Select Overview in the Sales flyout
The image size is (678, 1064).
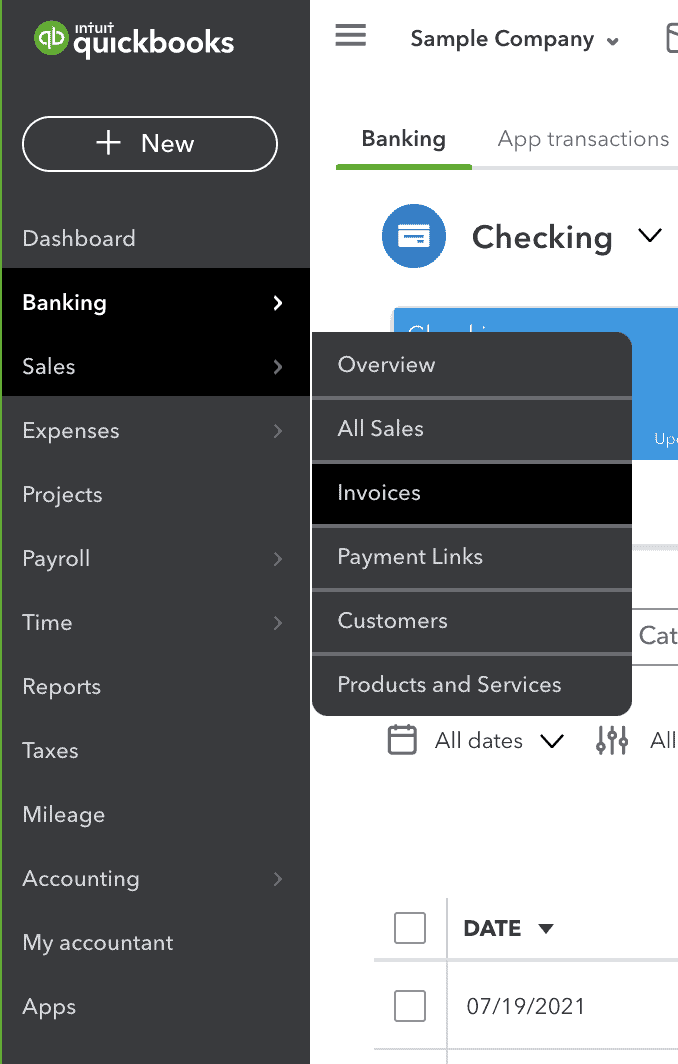472,364
